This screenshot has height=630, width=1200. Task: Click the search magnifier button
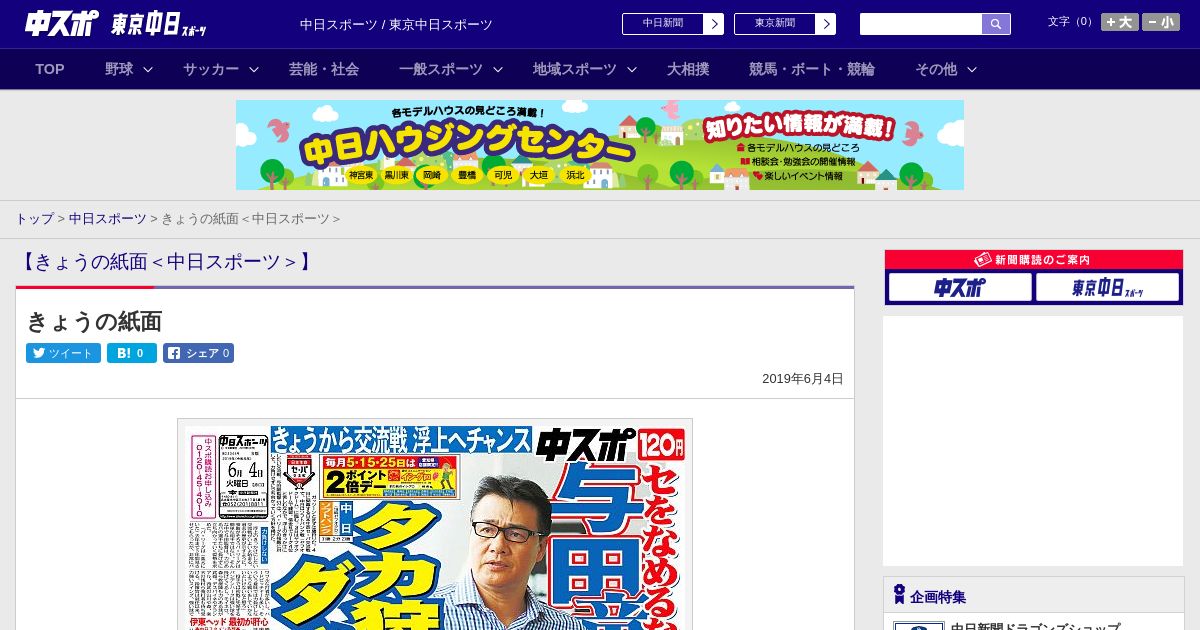pos(996,24)
